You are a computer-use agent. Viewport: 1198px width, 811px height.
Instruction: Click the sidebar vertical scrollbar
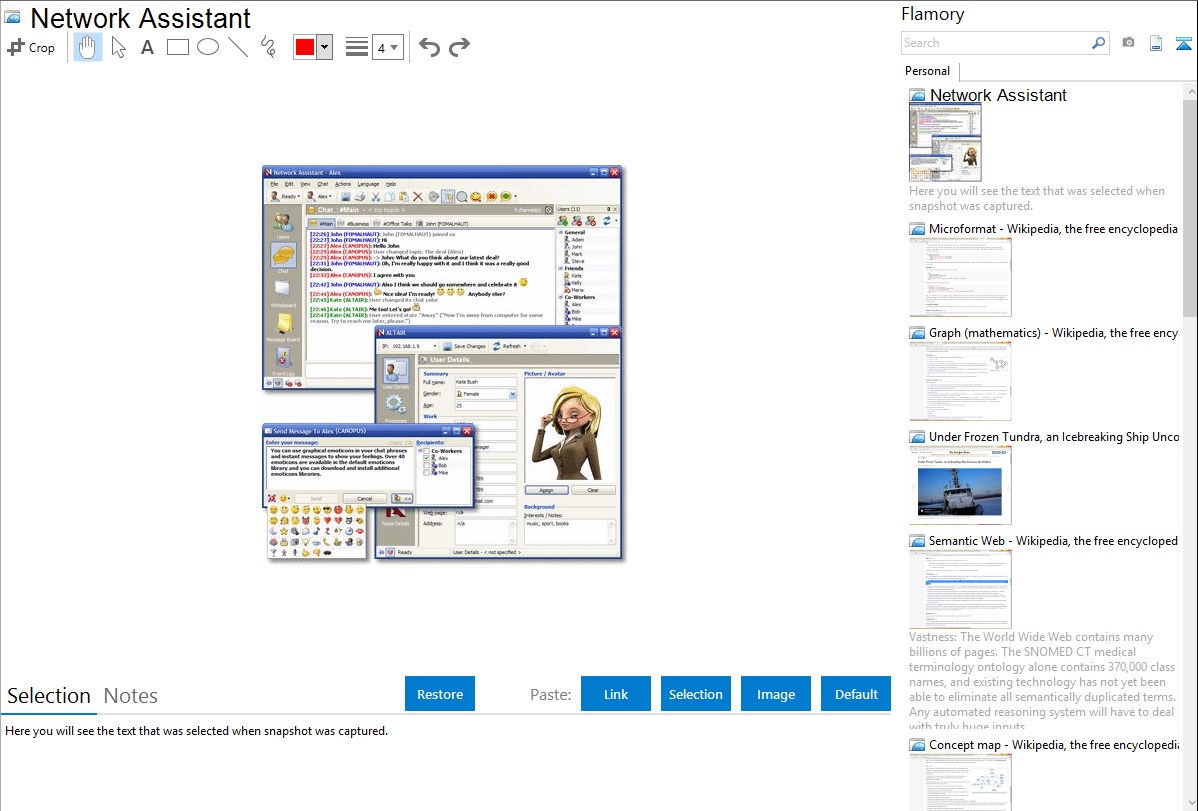1190,206
